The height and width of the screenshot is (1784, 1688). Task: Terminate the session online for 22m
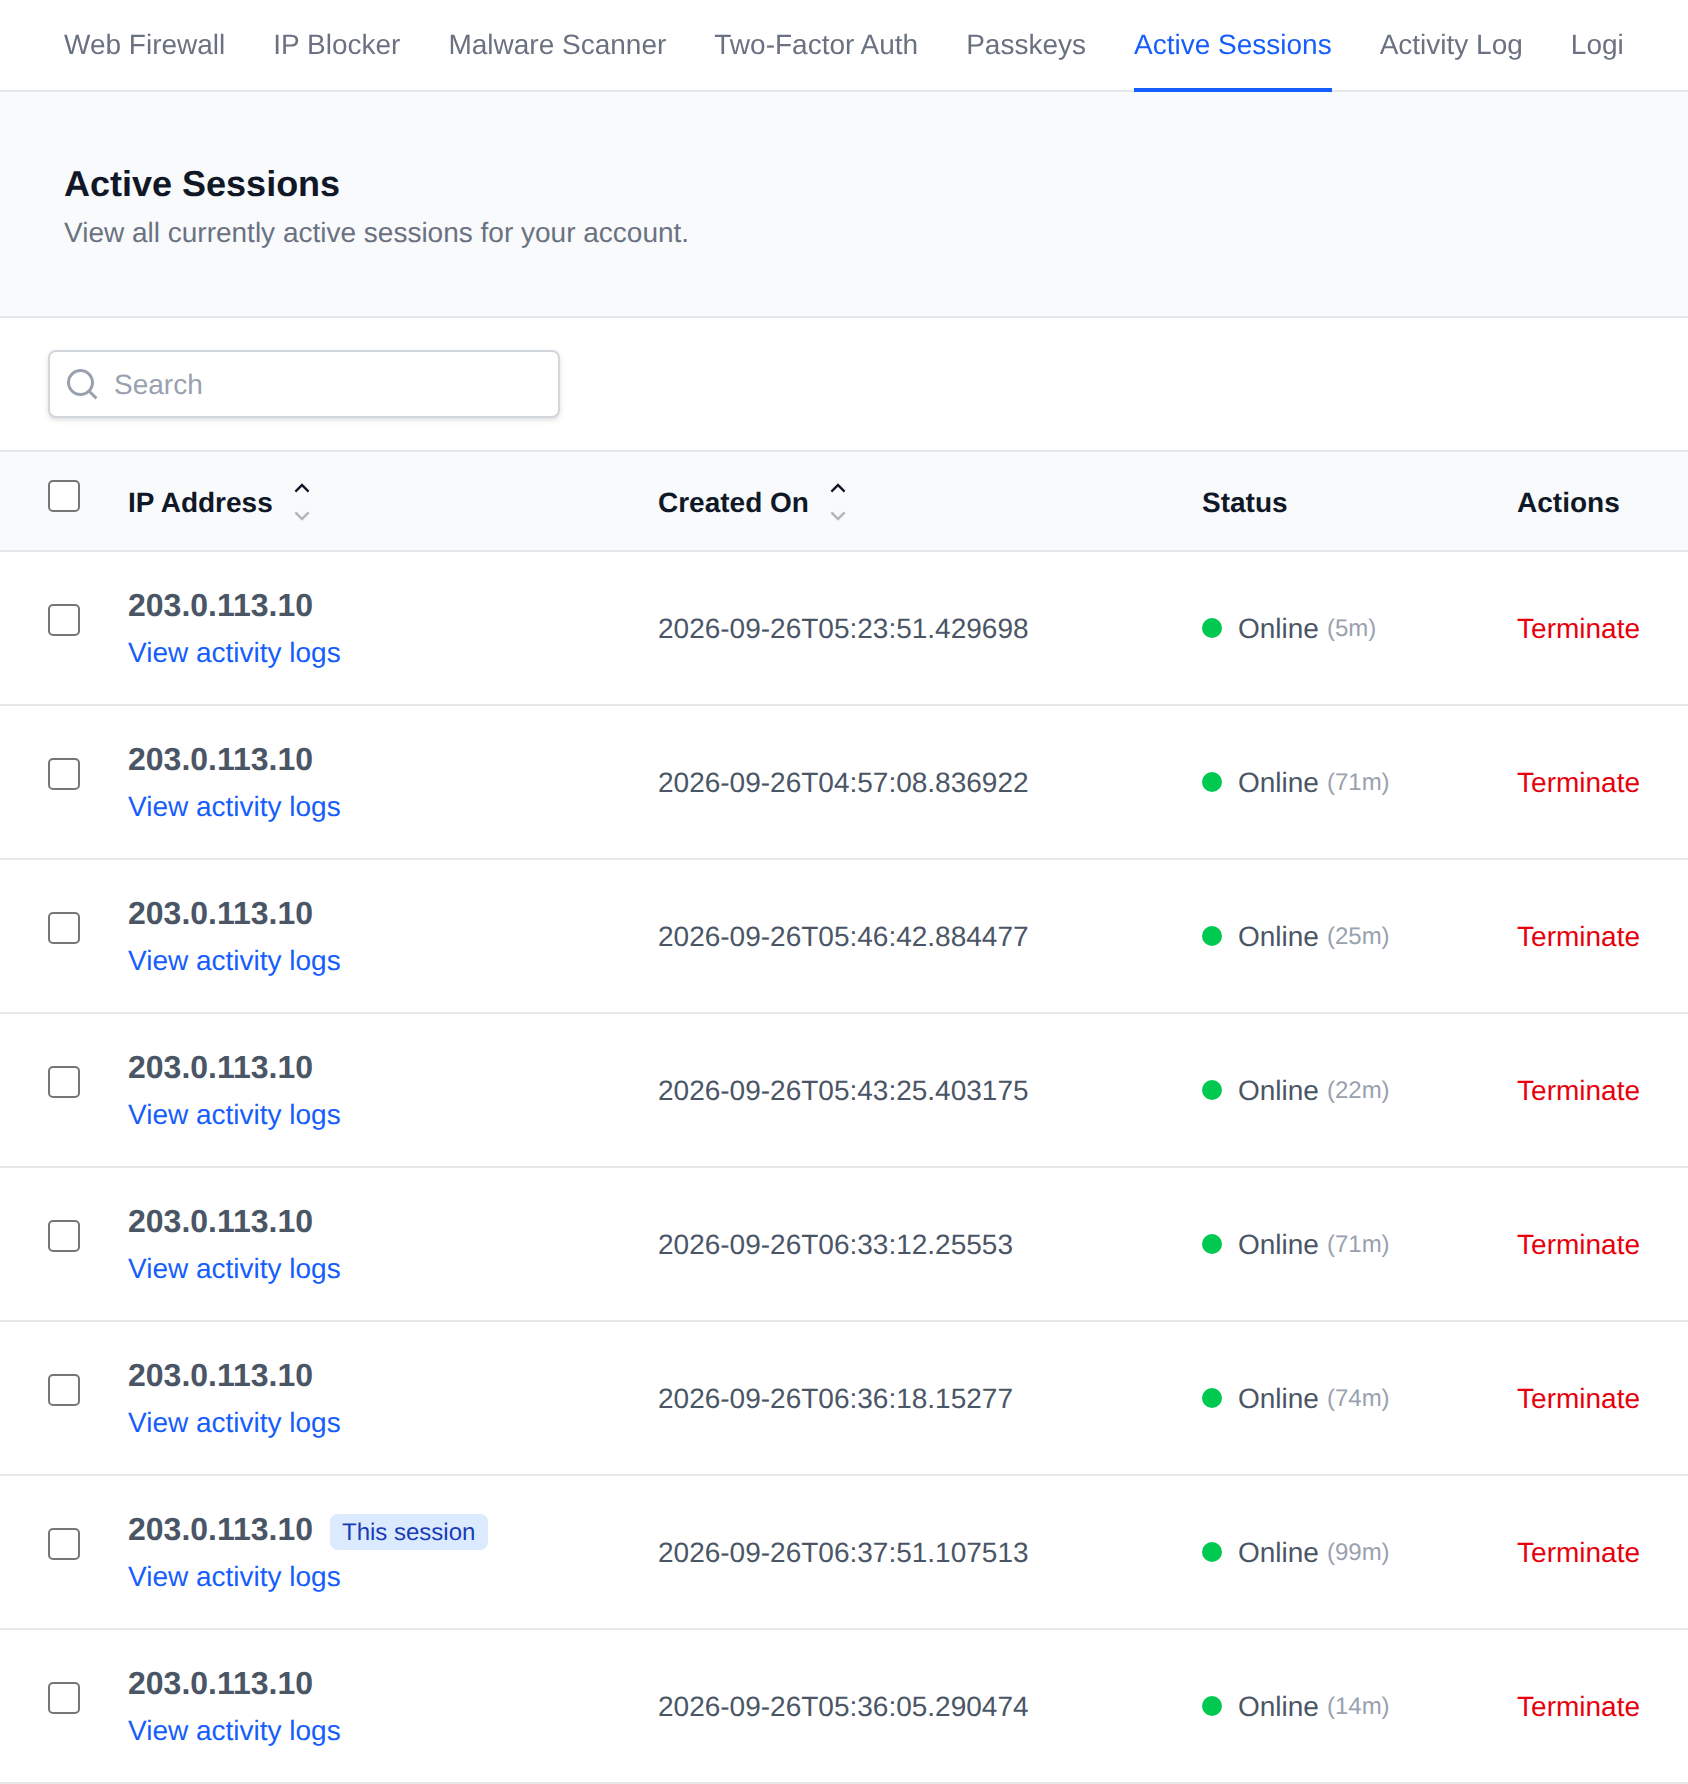tap(1578, 1091)
